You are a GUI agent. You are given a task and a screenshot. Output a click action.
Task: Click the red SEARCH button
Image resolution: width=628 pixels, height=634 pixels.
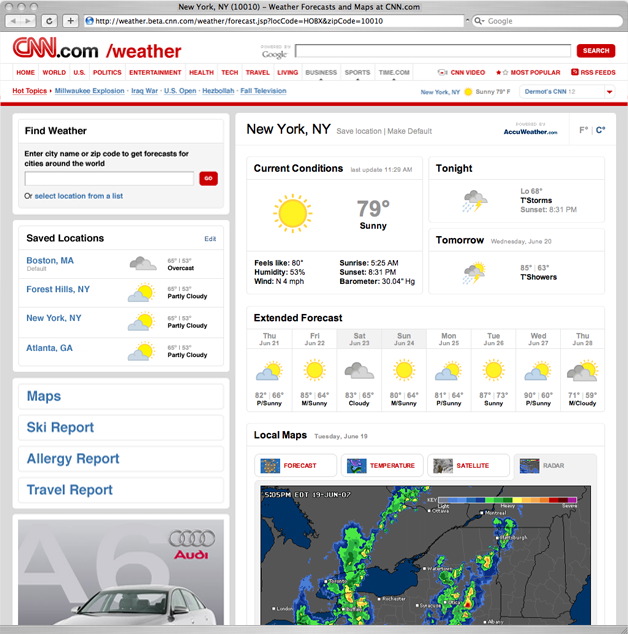tap(596, 51)
